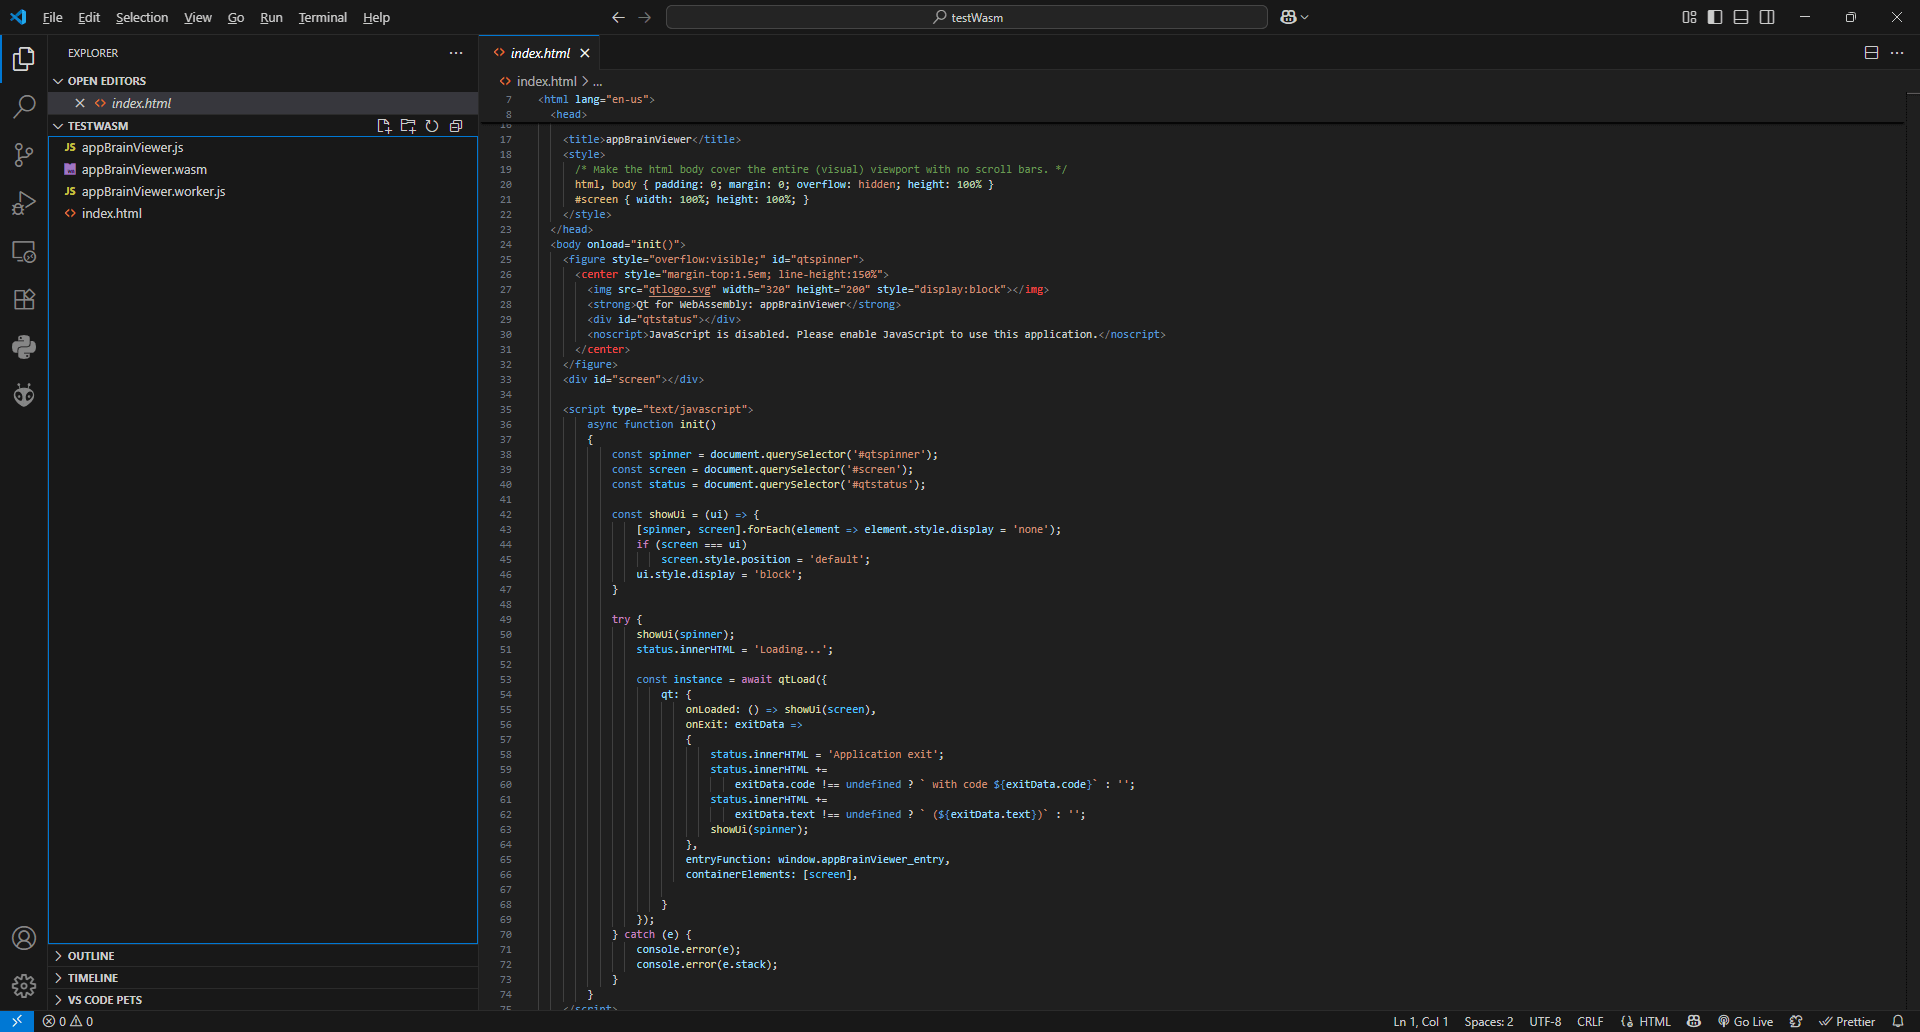Open Customize Layout options
This screenshot has height=1032, width=1920.
(1689, 17)
